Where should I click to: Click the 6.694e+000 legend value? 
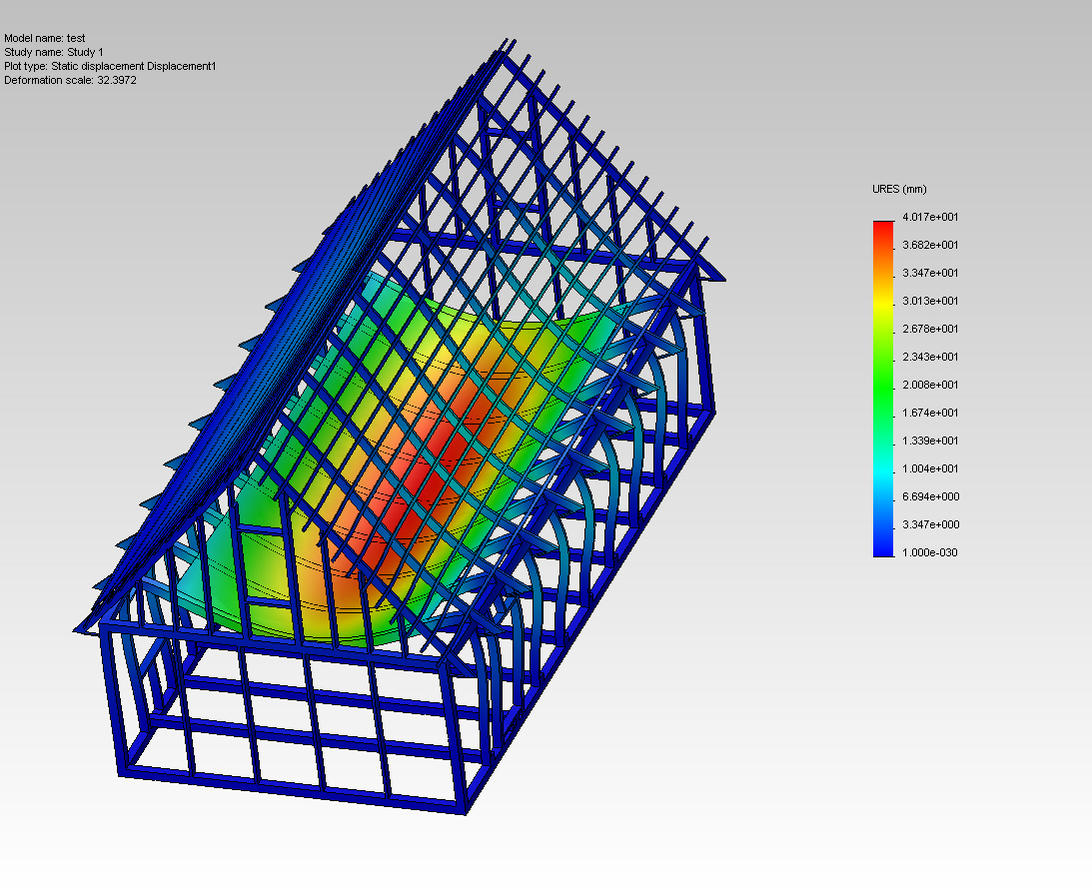pyautogui.click(x=930, y=497)
